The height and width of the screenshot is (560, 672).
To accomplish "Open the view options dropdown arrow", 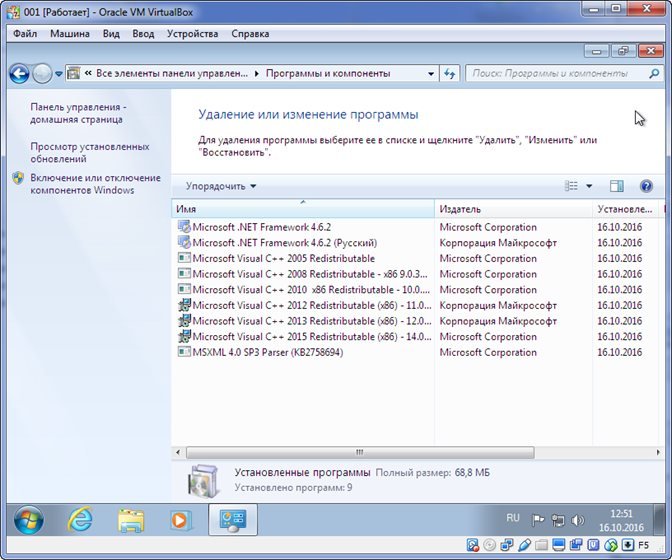I will [589, 186].
